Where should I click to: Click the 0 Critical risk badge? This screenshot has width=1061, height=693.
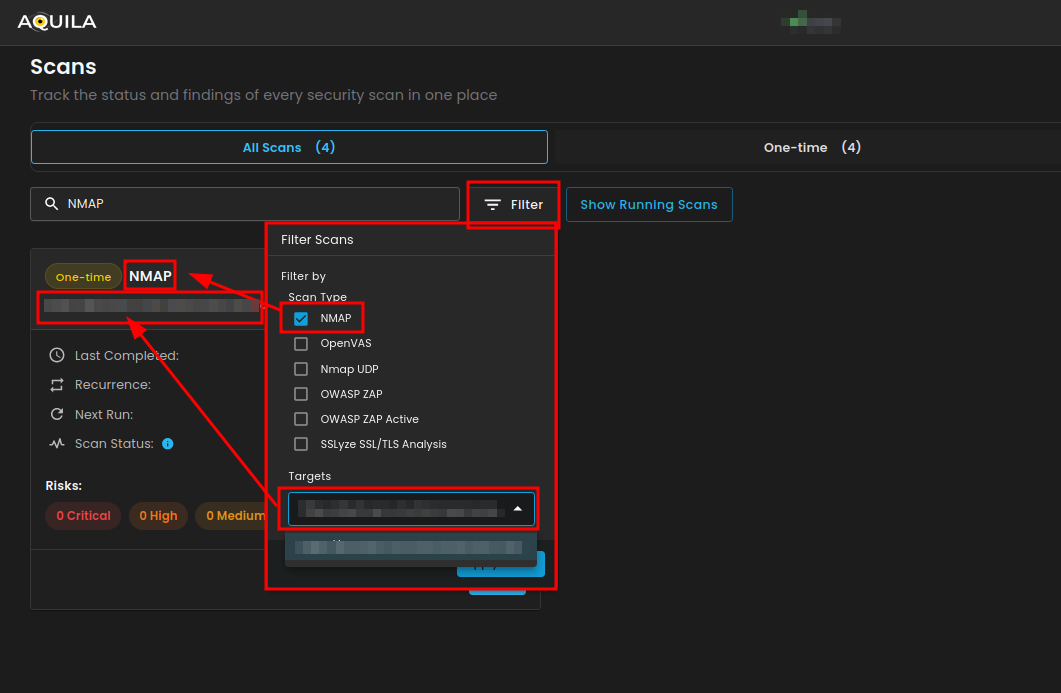(83, 516)
